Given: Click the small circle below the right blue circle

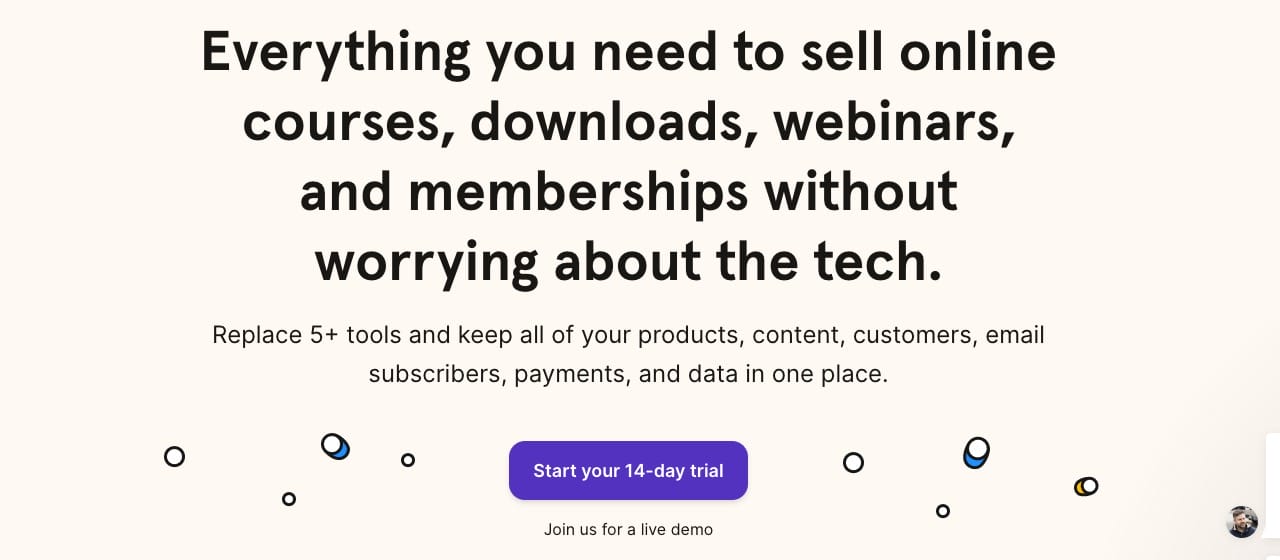Looking at the screenshot, I should point(943,511).
